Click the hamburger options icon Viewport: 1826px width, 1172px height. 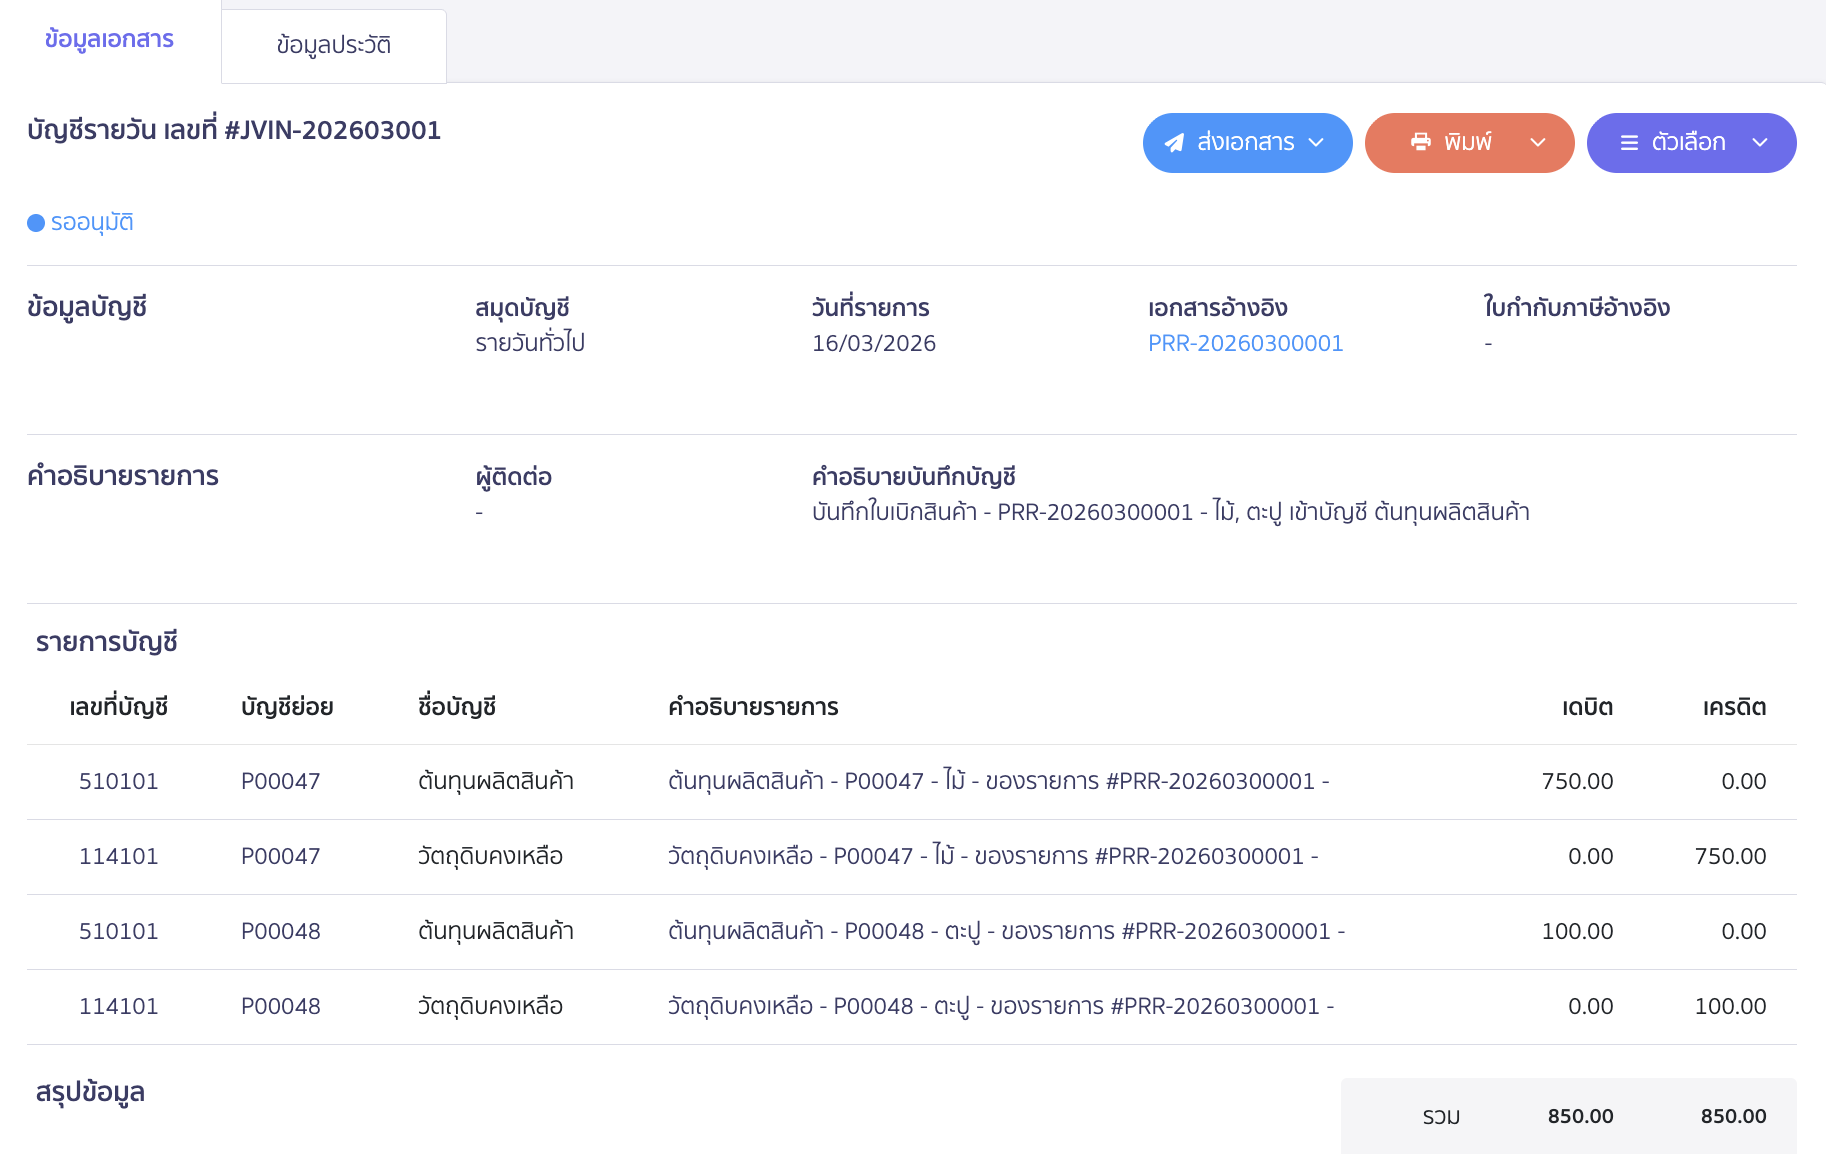coord(1629,143)
